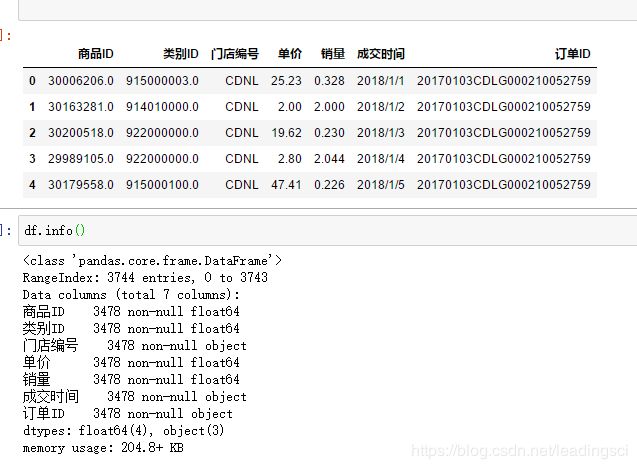The image size is (637, 469).
Task: Click the blog.csdn.net watermark link
Action: click(x=520, y=451)
